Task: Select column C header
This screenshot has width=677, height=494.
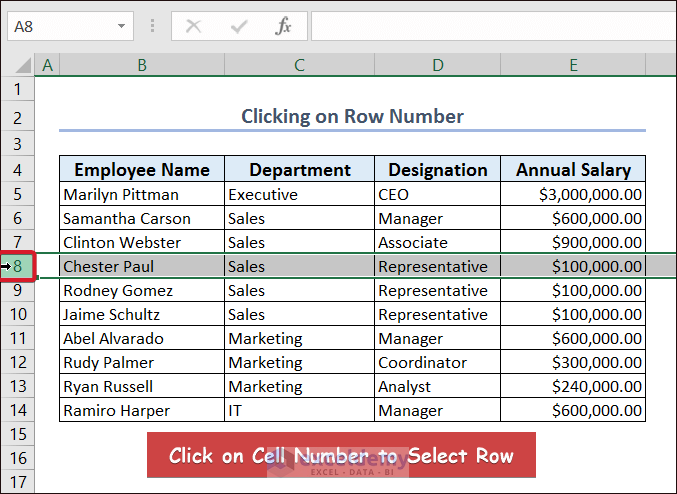Action: click(x=299, y=65)
